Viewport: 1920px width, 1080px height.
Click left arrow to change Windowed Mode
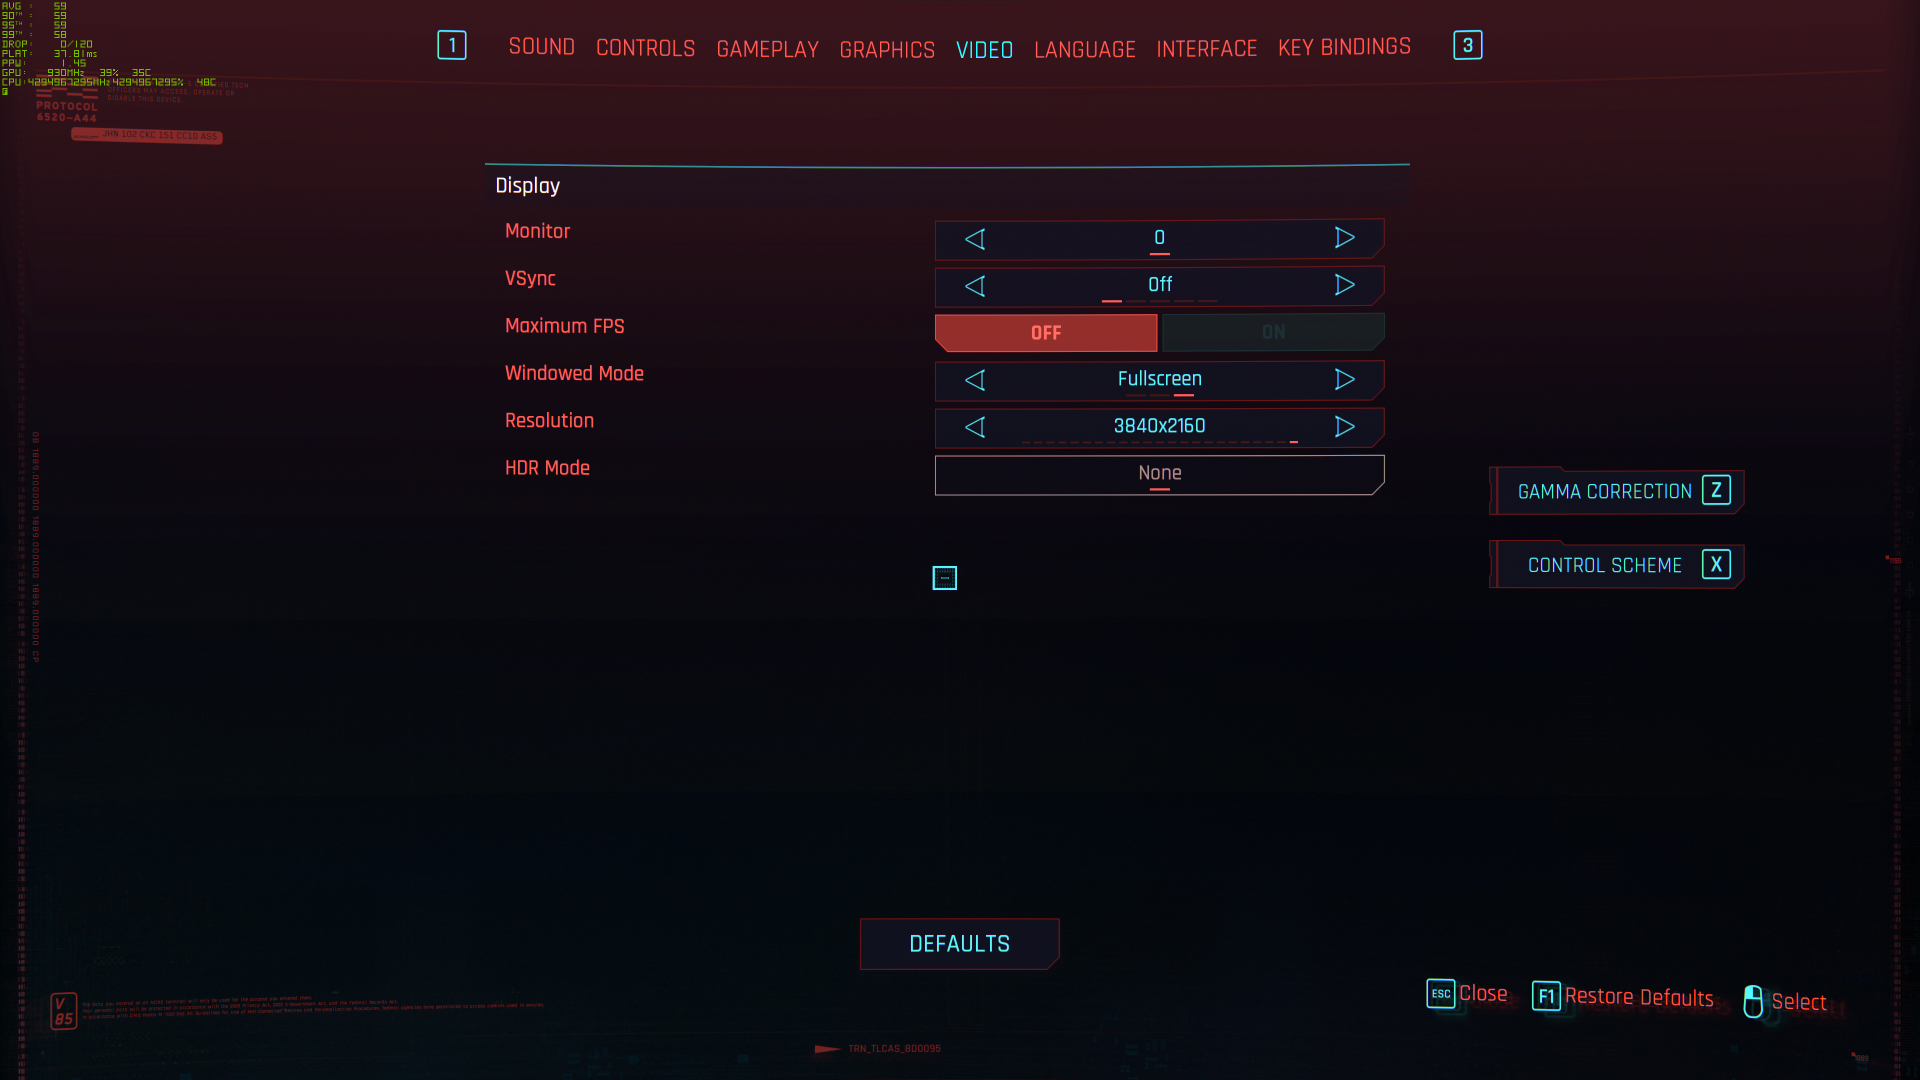pyautogui.click(x=975, y=380)
